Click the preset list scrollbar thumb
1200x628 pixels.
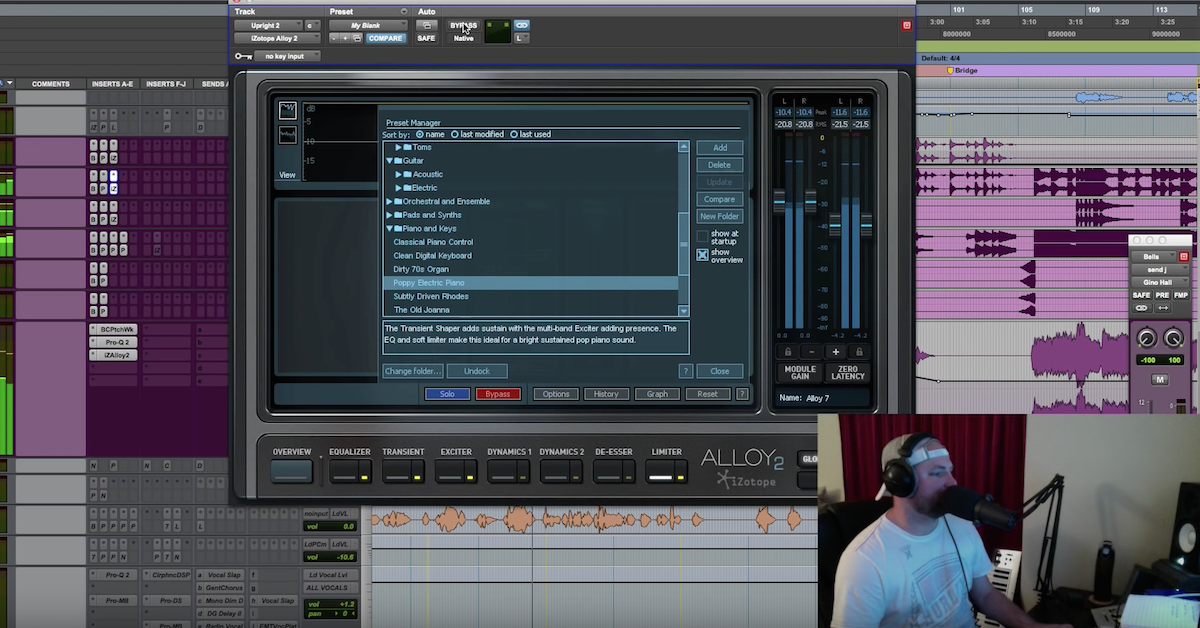(x=684, y=243)
